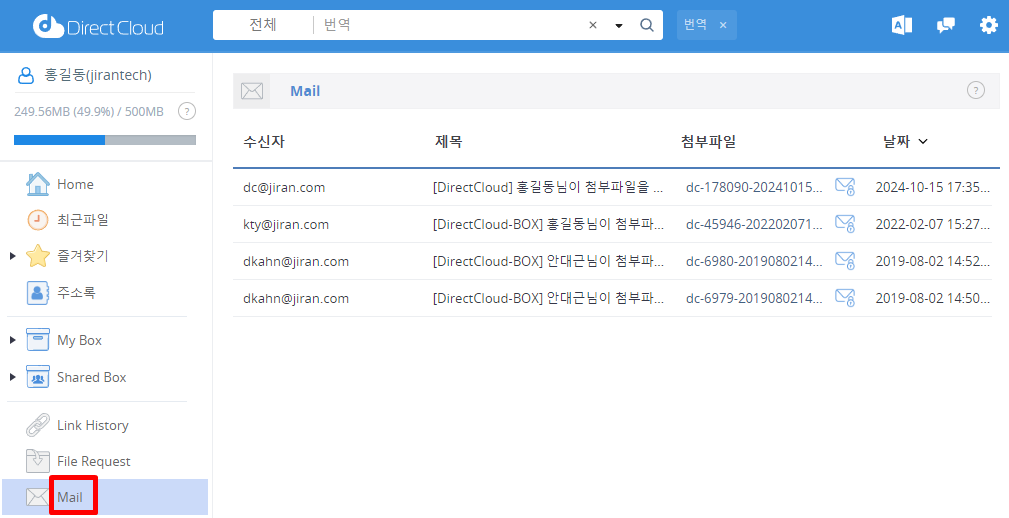Expand the 즐겨찾기 favorites tree
Image resolution: width=1009 pixels, height=518 pixels.
point(12,257)
